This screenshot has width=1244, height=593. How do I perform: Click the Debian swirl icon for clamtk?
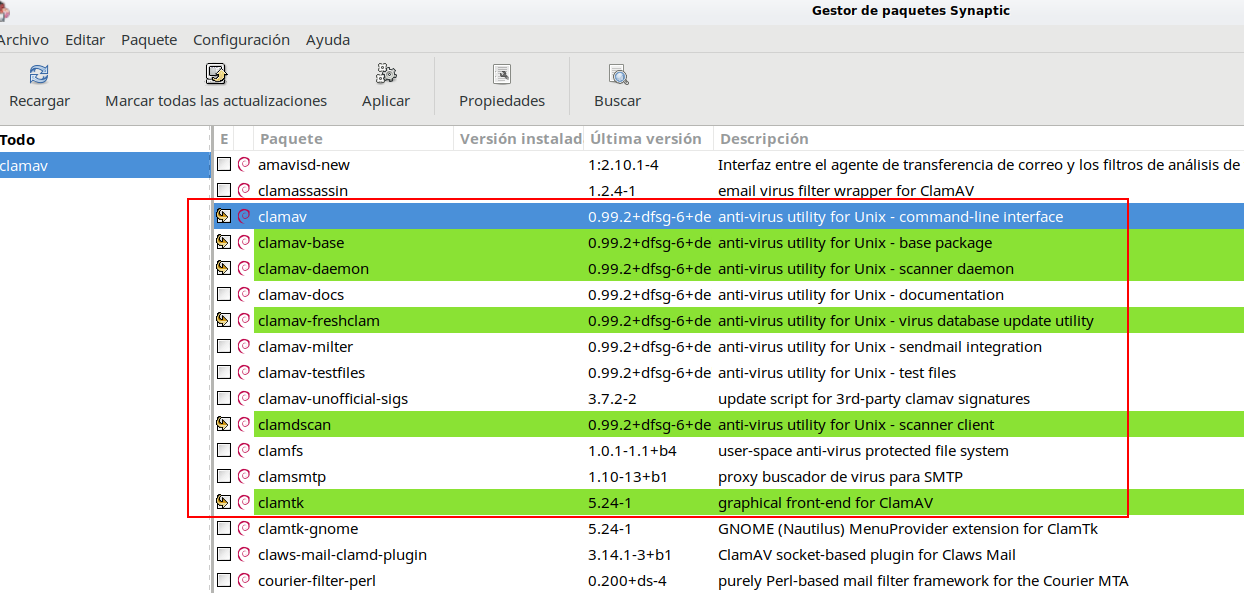coord(244,502)
